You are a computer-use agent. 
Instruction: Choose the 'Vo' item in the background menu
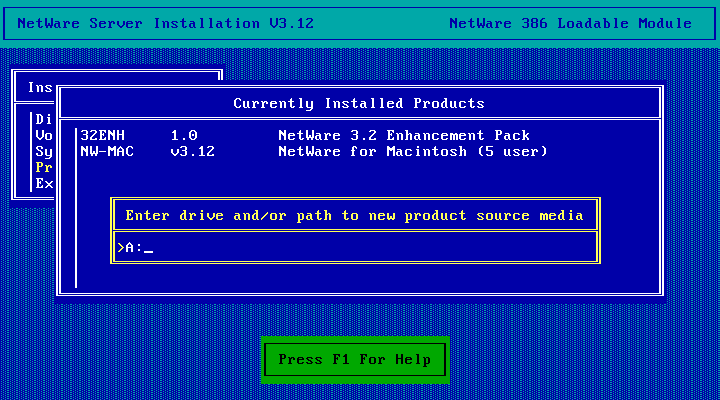[44, 135]
